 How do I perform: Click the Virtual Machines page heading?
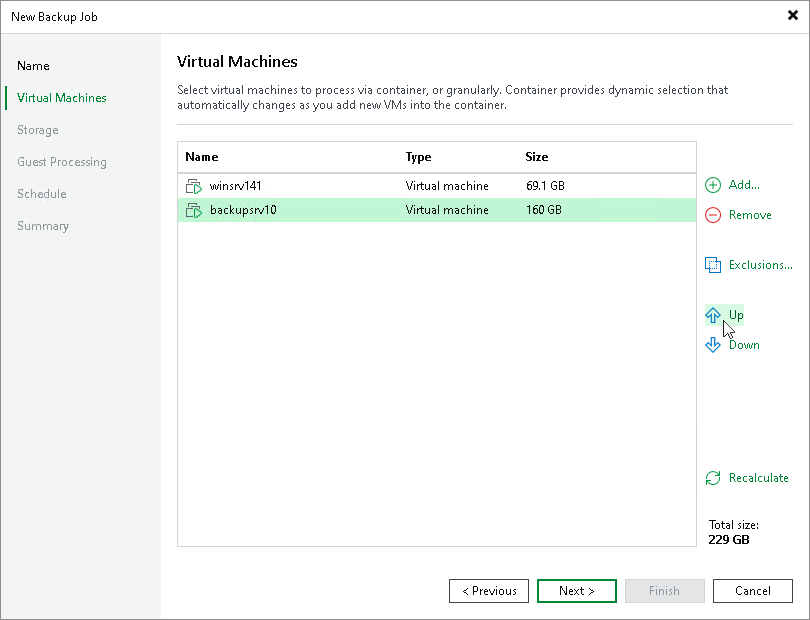pos(237,61)
